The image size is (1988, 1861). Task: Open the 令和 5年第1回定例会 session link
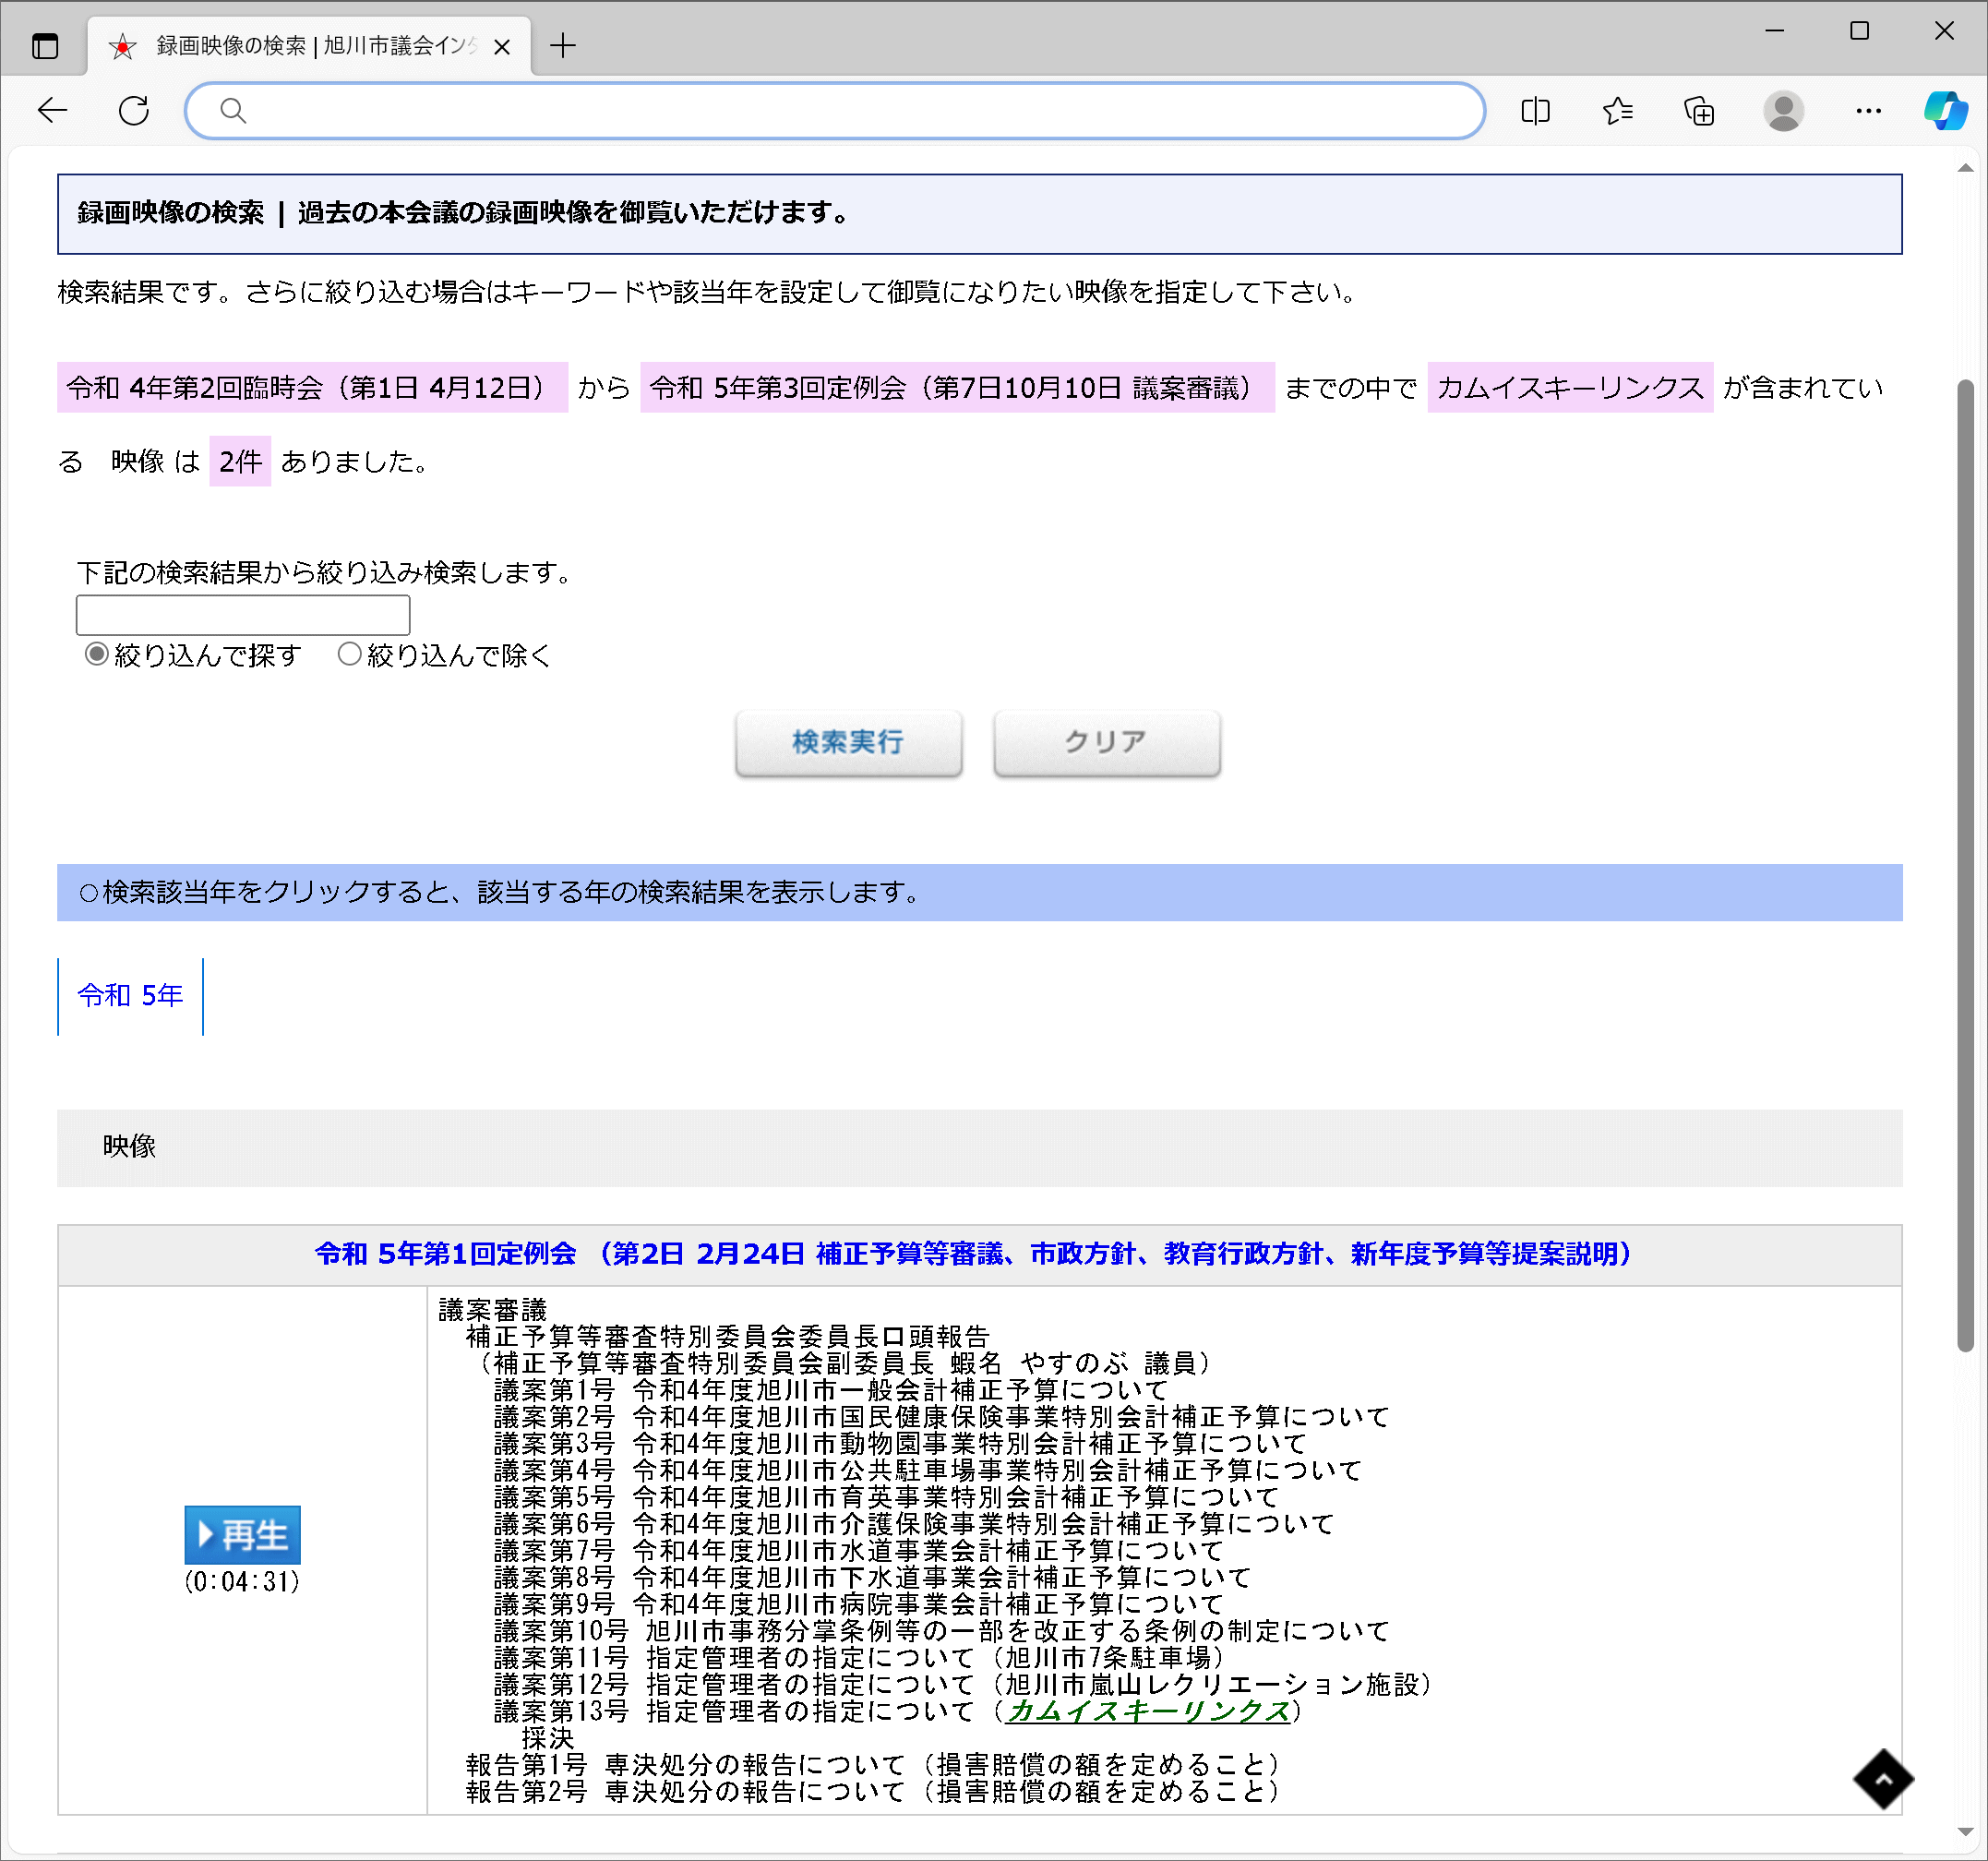[973, 1254]
